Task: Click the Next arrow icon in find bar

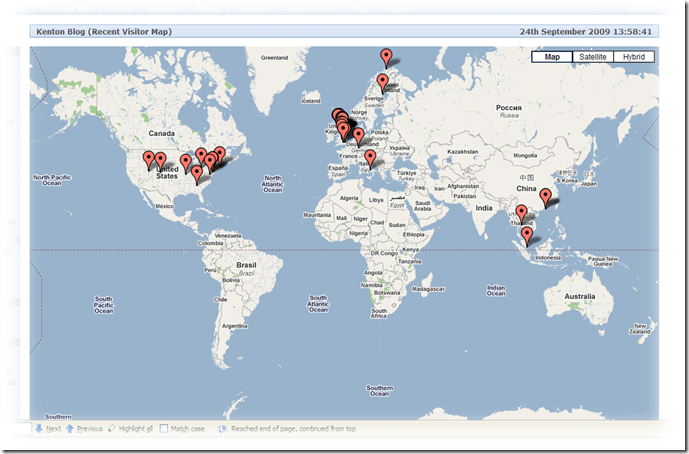Action: click(x=39, y=429)
